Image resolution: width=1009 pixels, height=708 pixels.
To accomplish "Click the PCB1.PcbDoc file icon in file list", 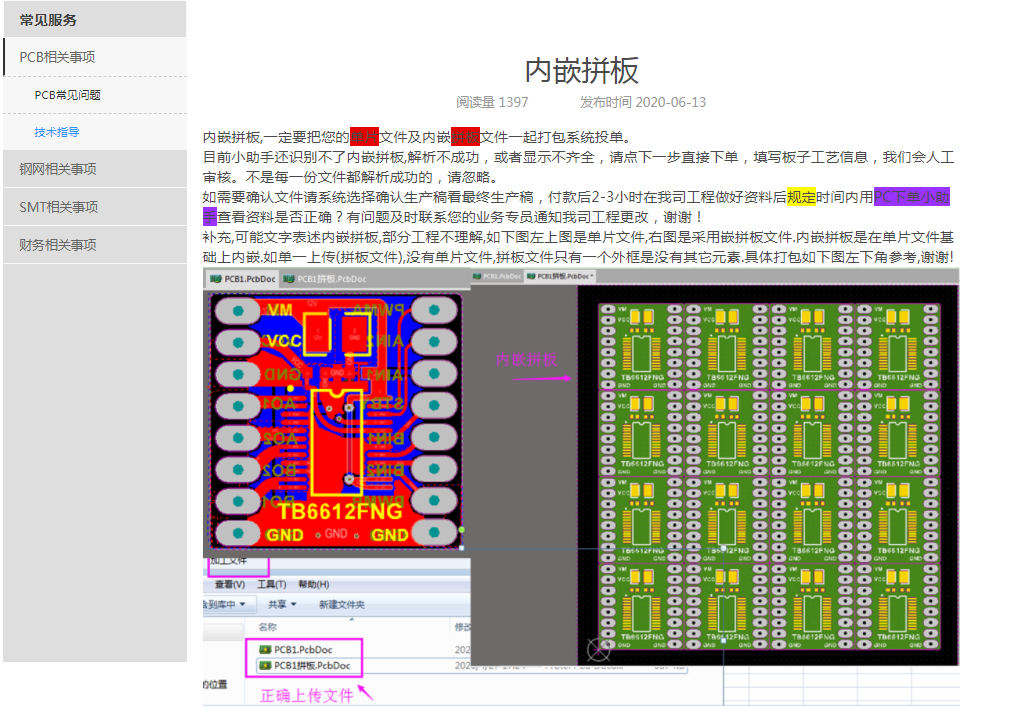I will click(x=265, y=649).
